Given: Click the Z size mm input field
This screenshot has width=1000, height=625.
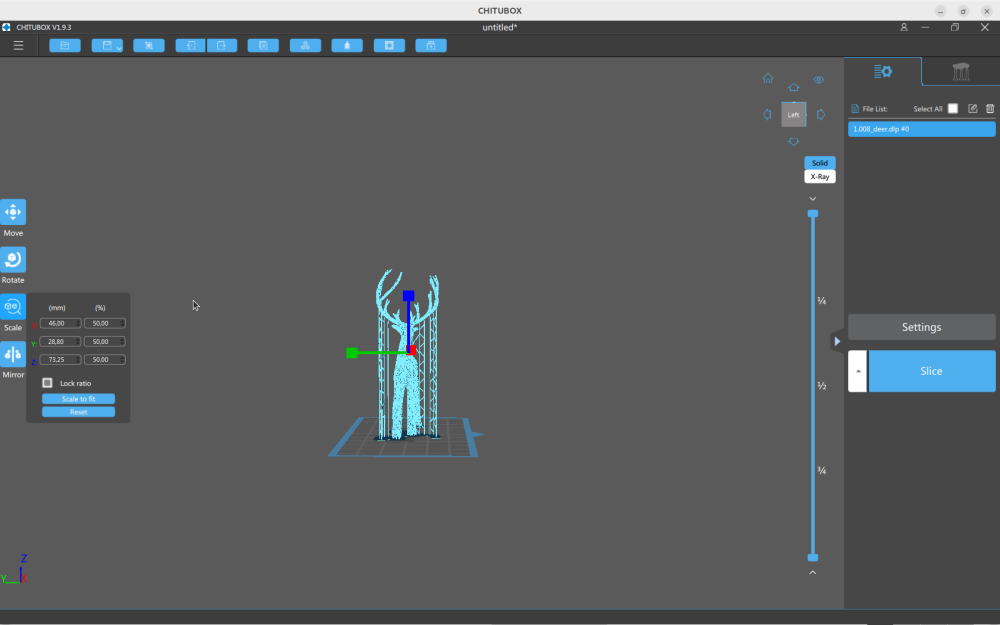Looking at the screenshot, I should 61,360.
